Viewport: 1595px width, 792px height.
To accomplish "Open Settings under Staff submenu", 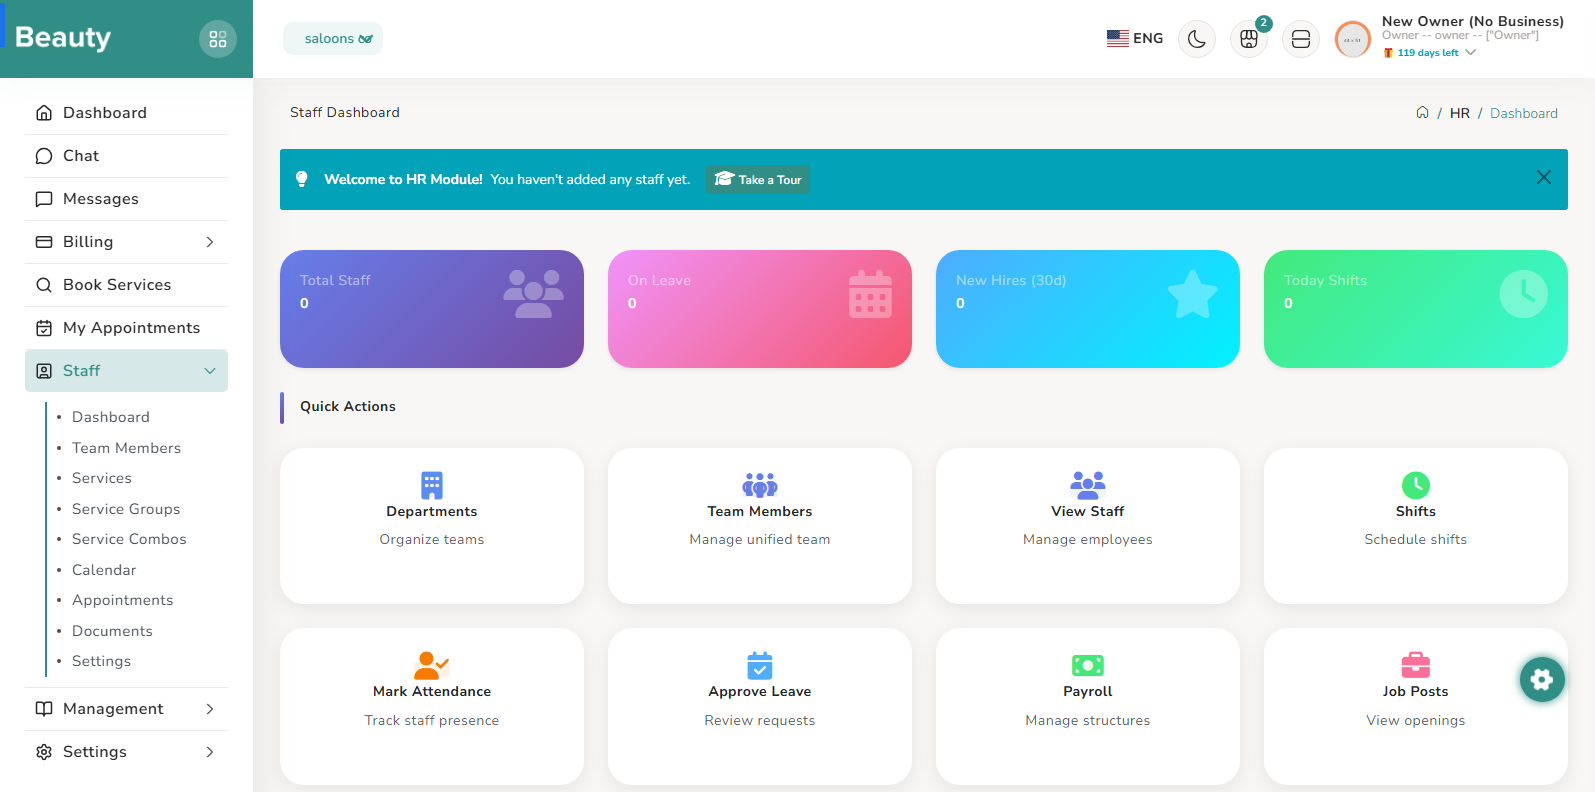I will 101,661.
